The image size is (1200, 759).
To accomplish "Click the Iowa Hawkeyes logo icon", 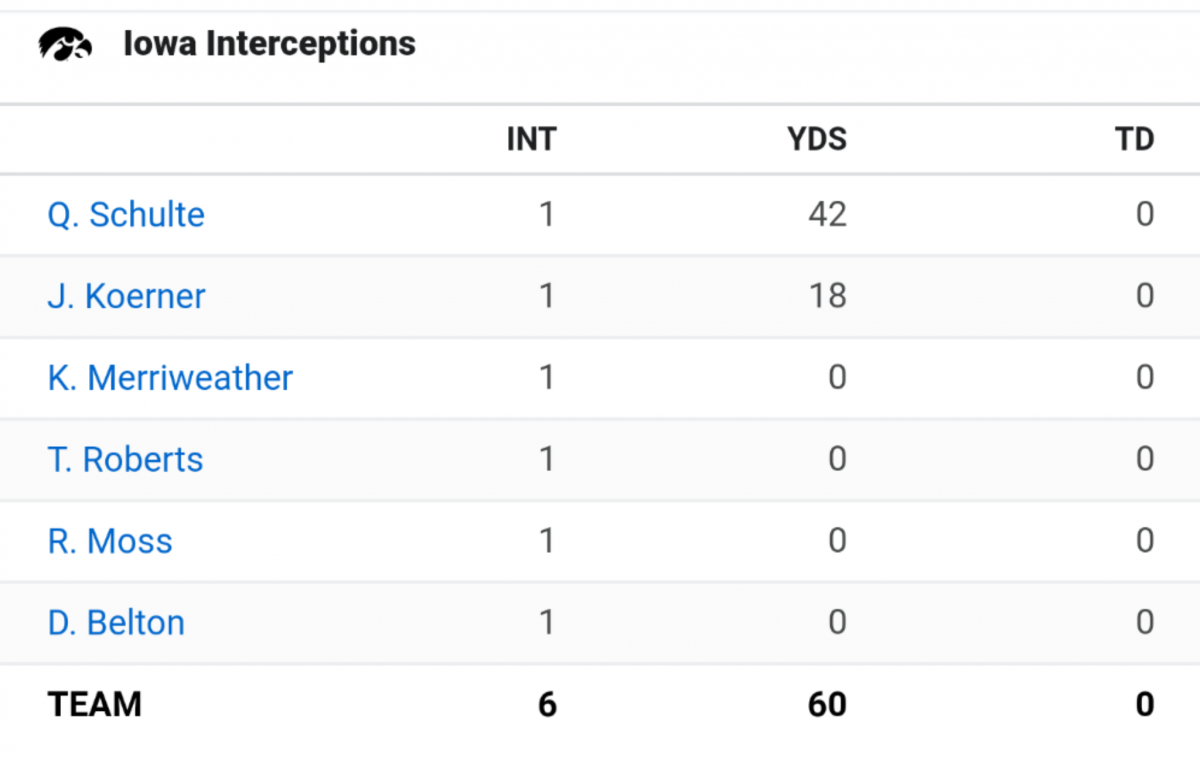I will tap(65, 45).
